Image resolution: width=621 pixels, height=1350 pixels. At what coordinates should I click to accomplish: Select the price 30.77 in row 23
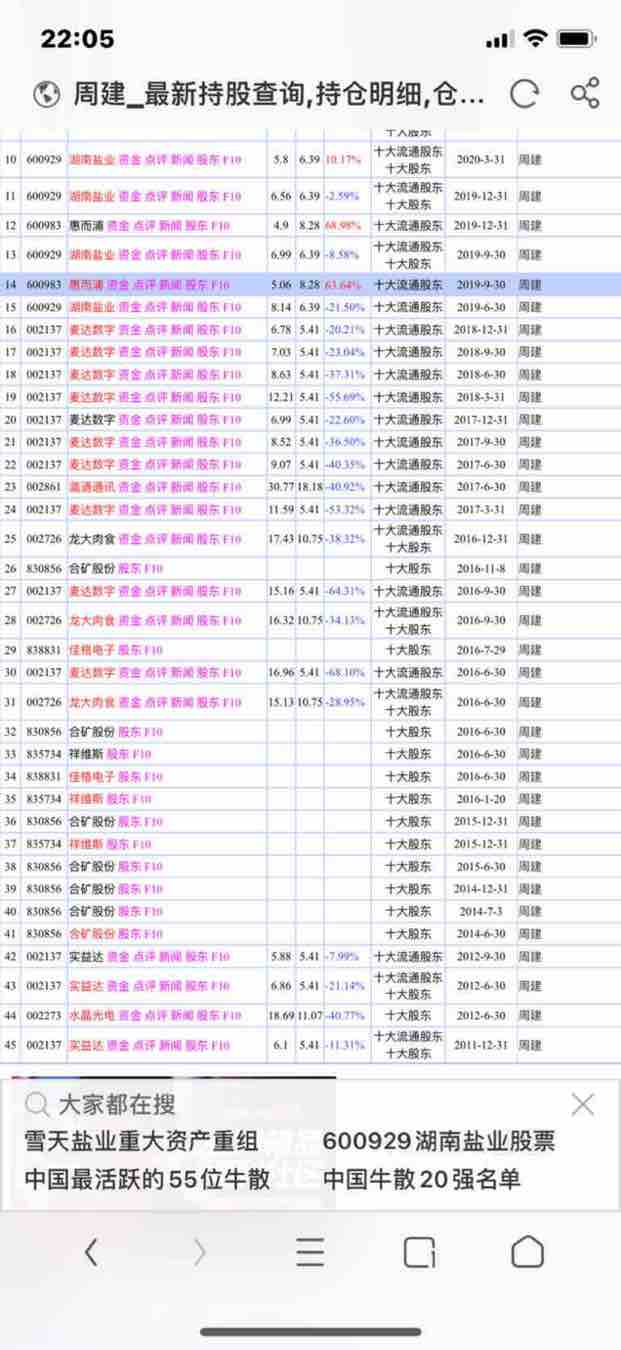(x=281, y=487)
